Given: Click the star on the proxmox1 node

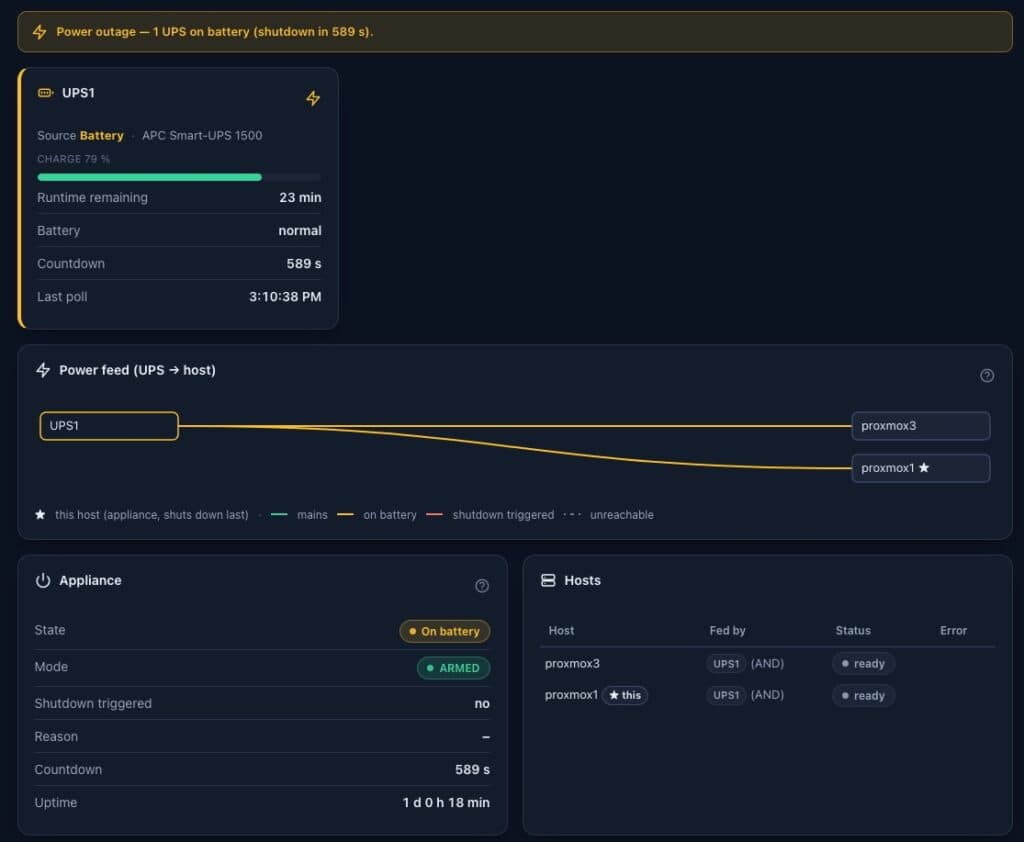Looking at the screenshot, I should tap(924, 468).
